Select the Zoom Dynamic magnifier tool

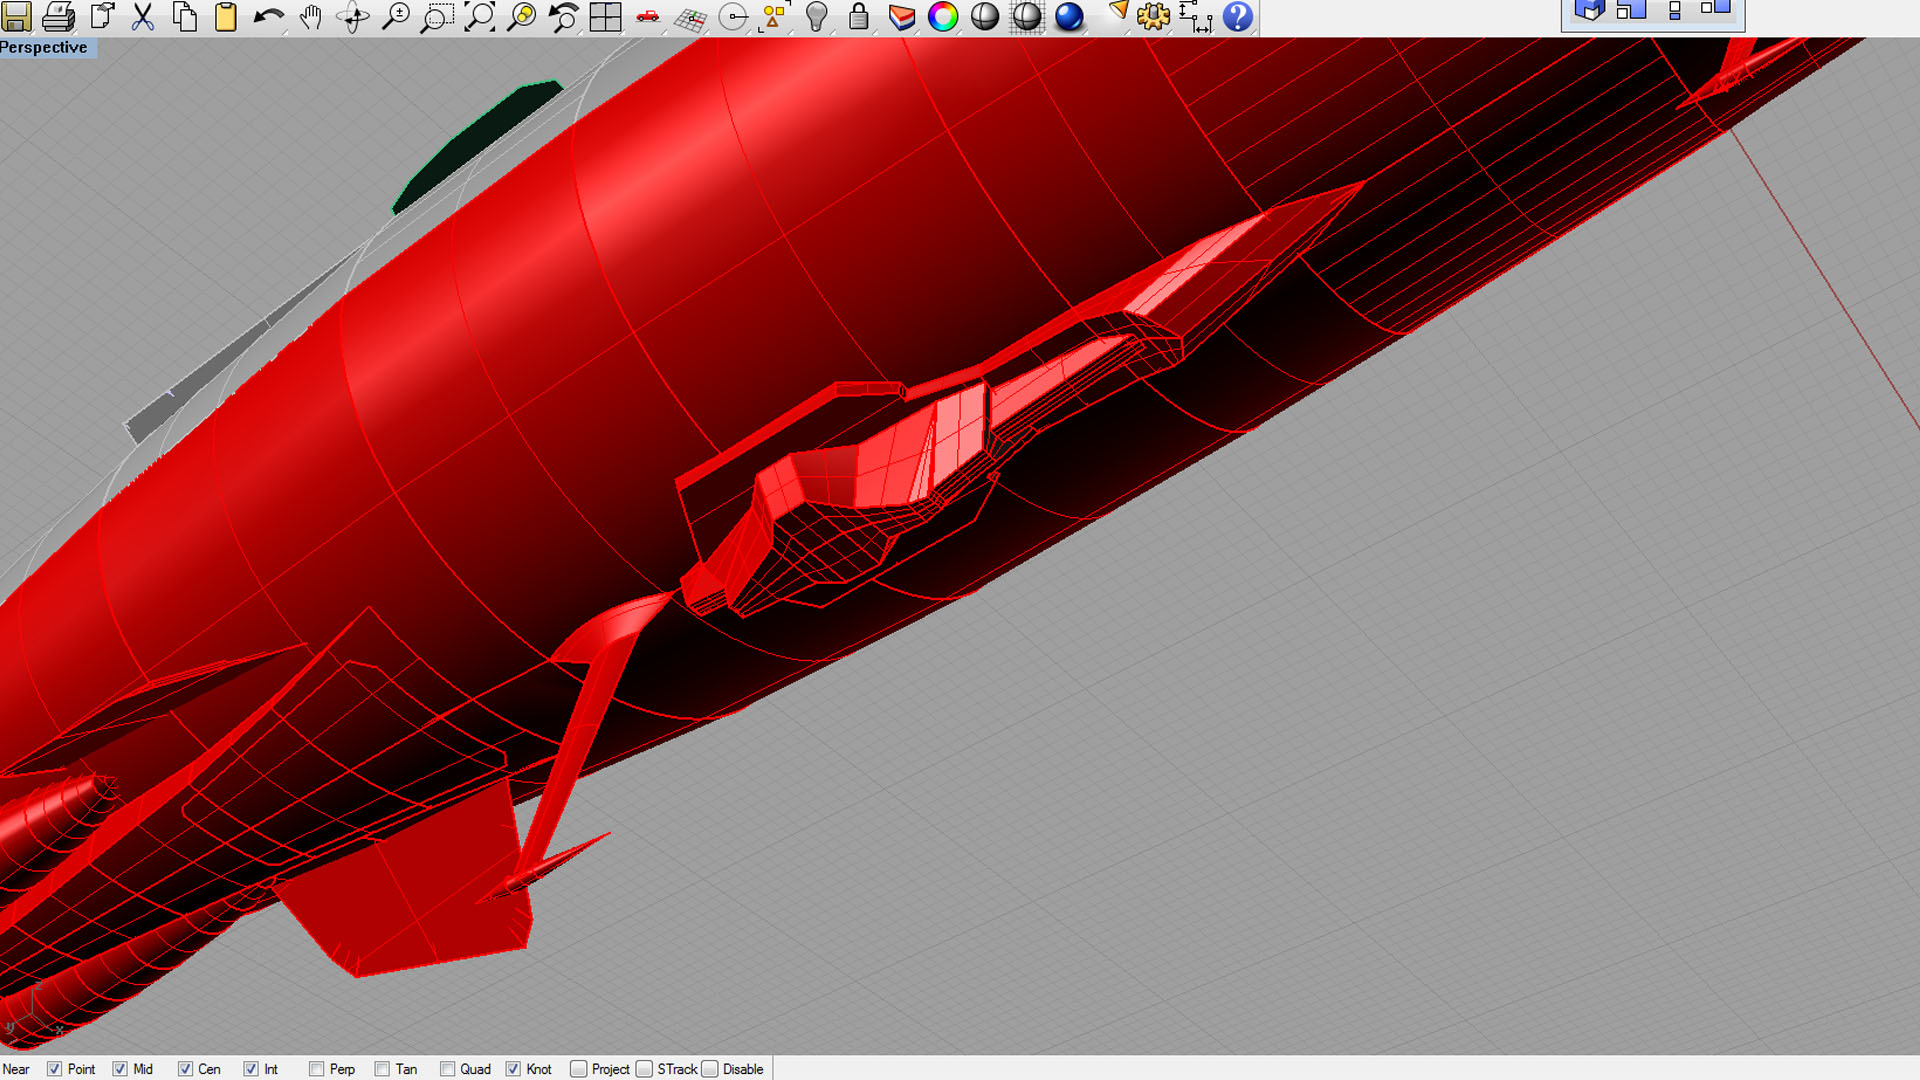coord(396,16)
